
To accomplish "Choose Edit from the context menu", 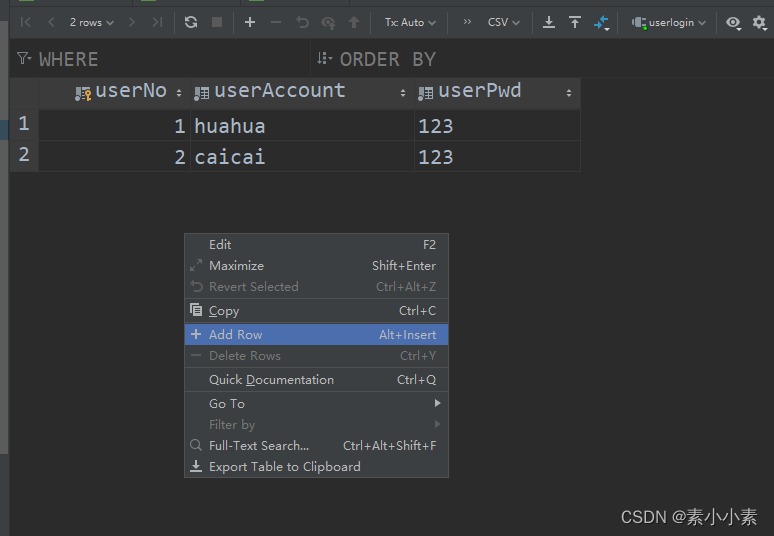I will (316, 245).
